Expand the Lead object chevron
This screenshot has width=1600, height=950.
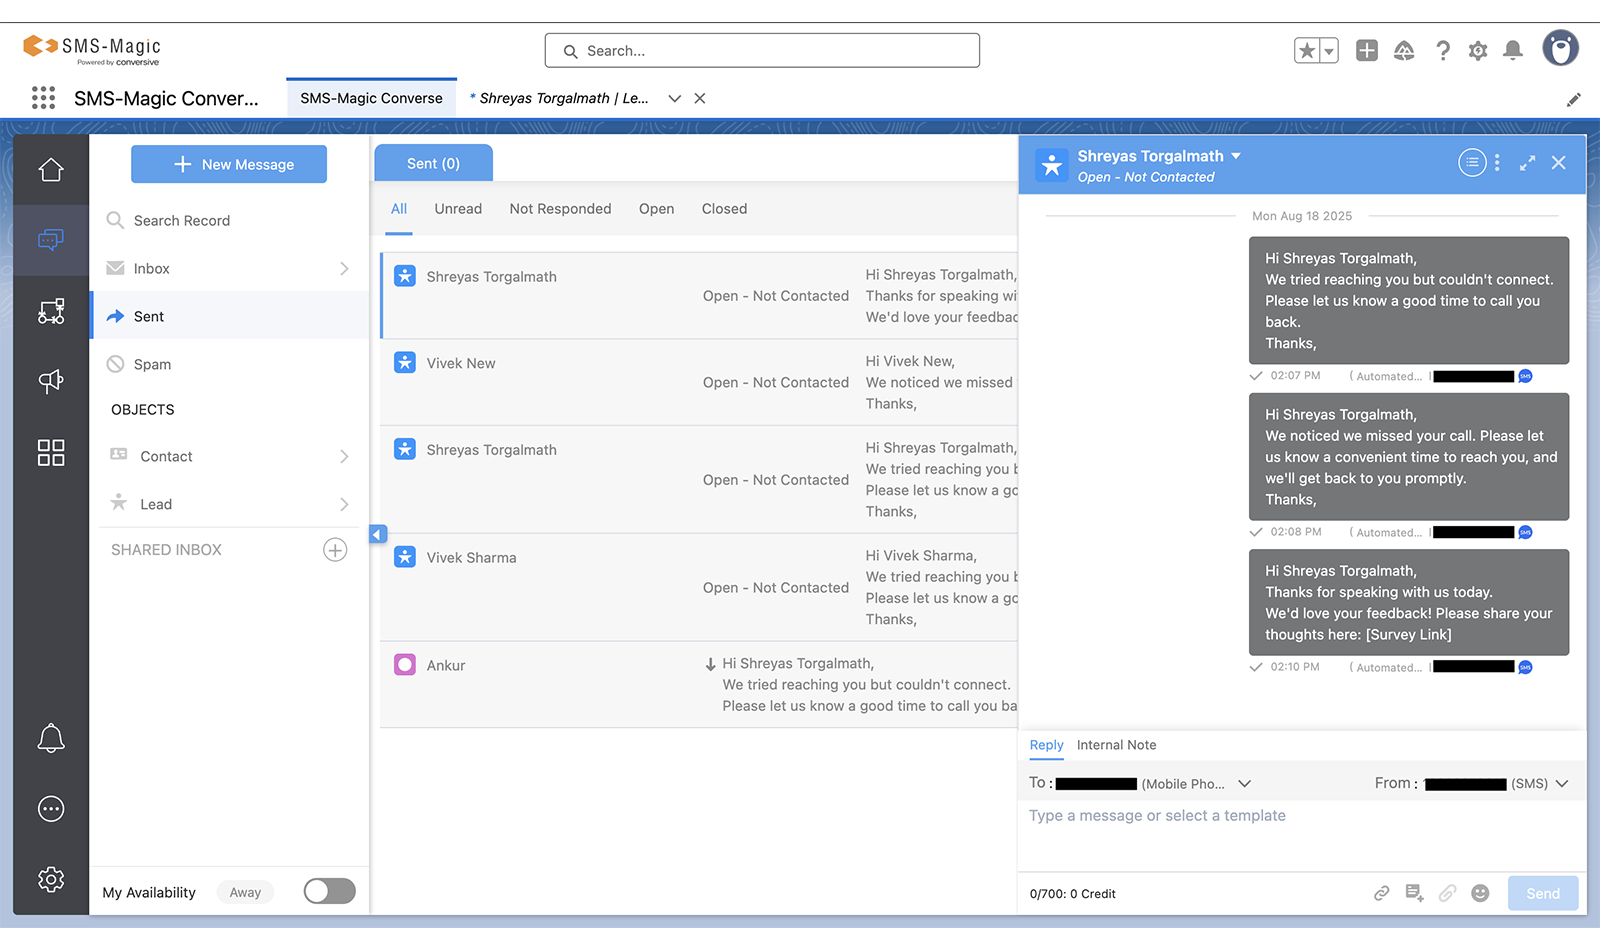point(344,504)
